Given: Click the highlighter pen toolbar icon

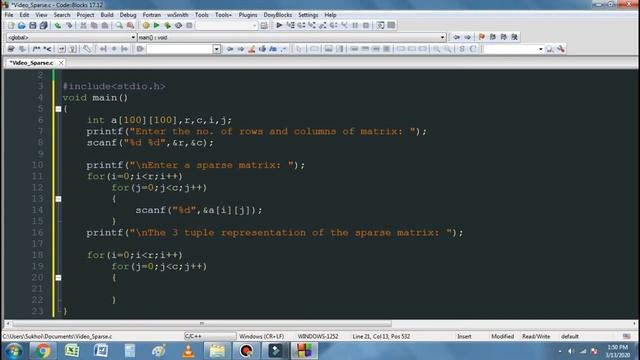Looking at the screenshot, I should click(251, 49).
